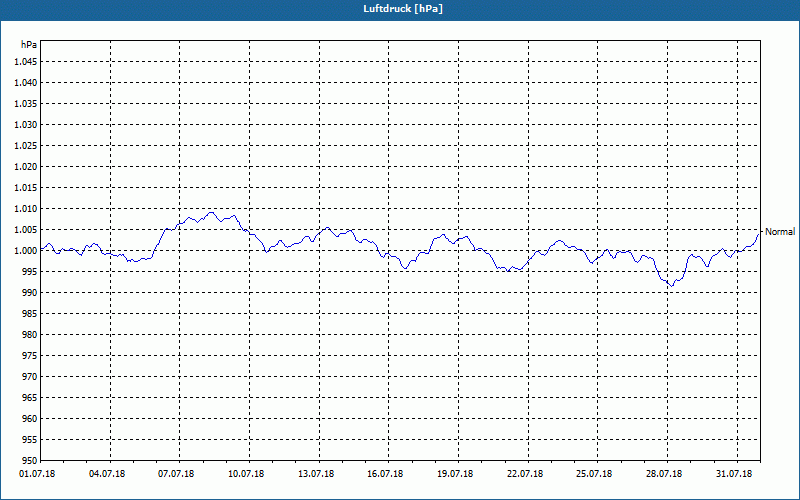800x500 pixels.
Task: Click the 16.07.18 date label
Action: [385, 474]
